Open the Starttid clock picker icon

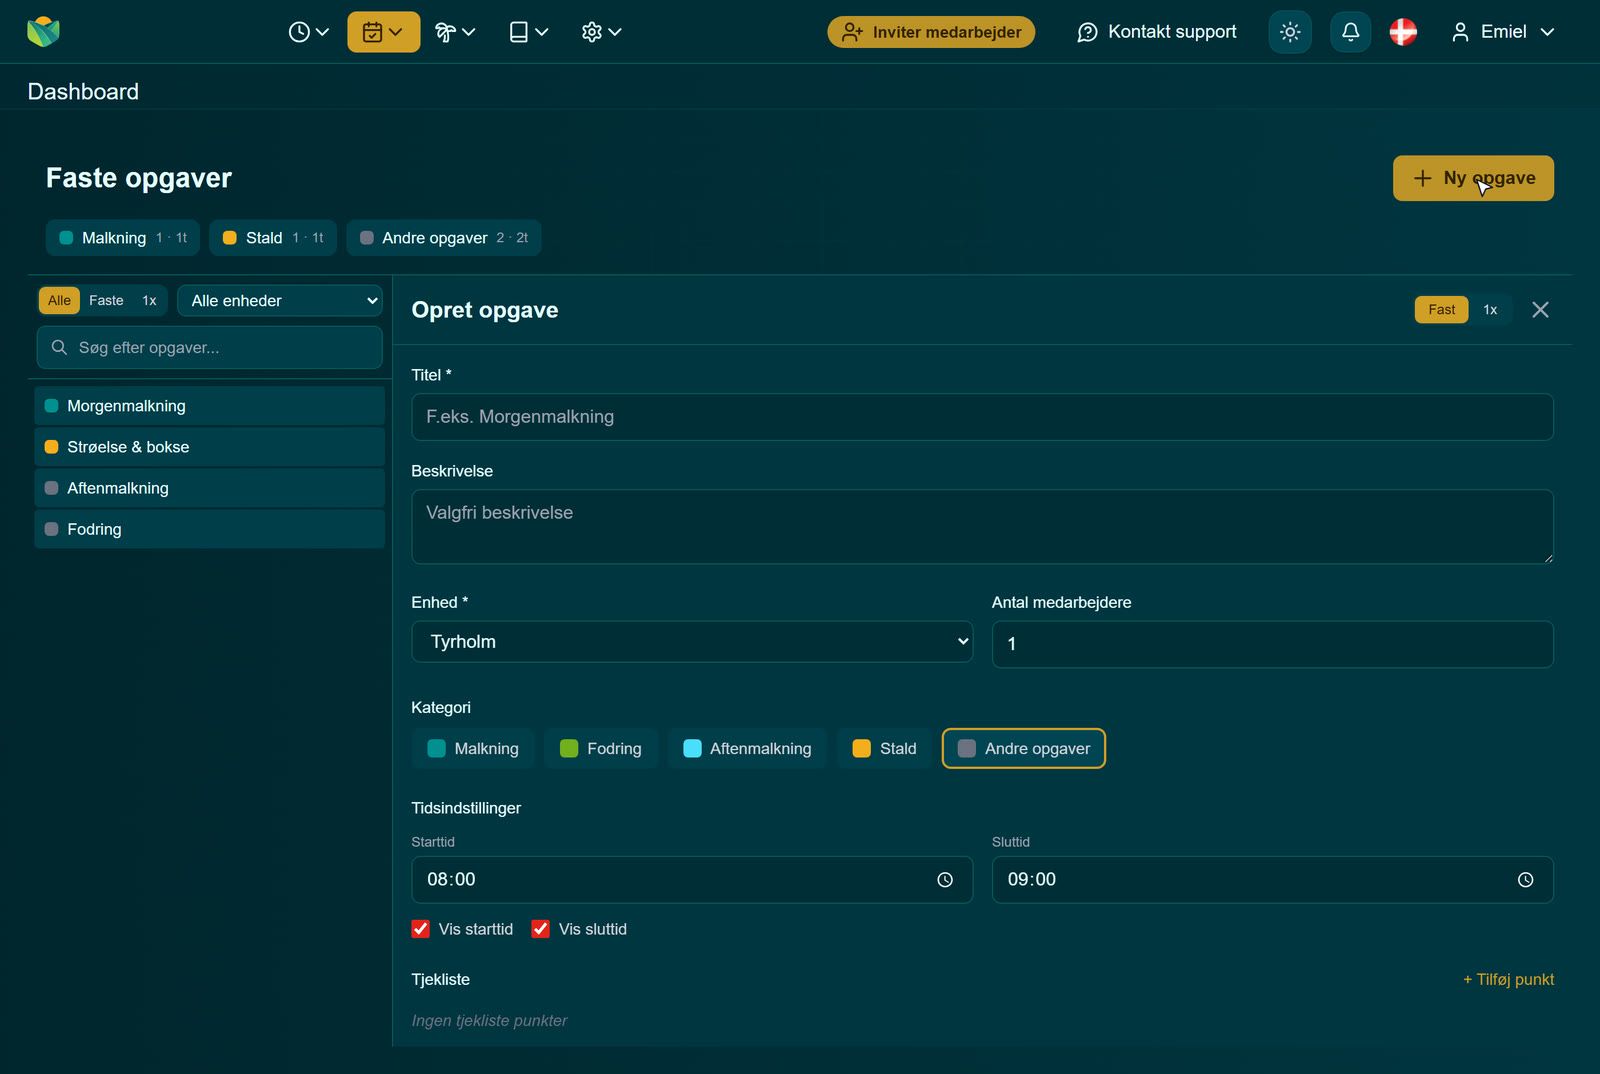click(x=945, y=880)
